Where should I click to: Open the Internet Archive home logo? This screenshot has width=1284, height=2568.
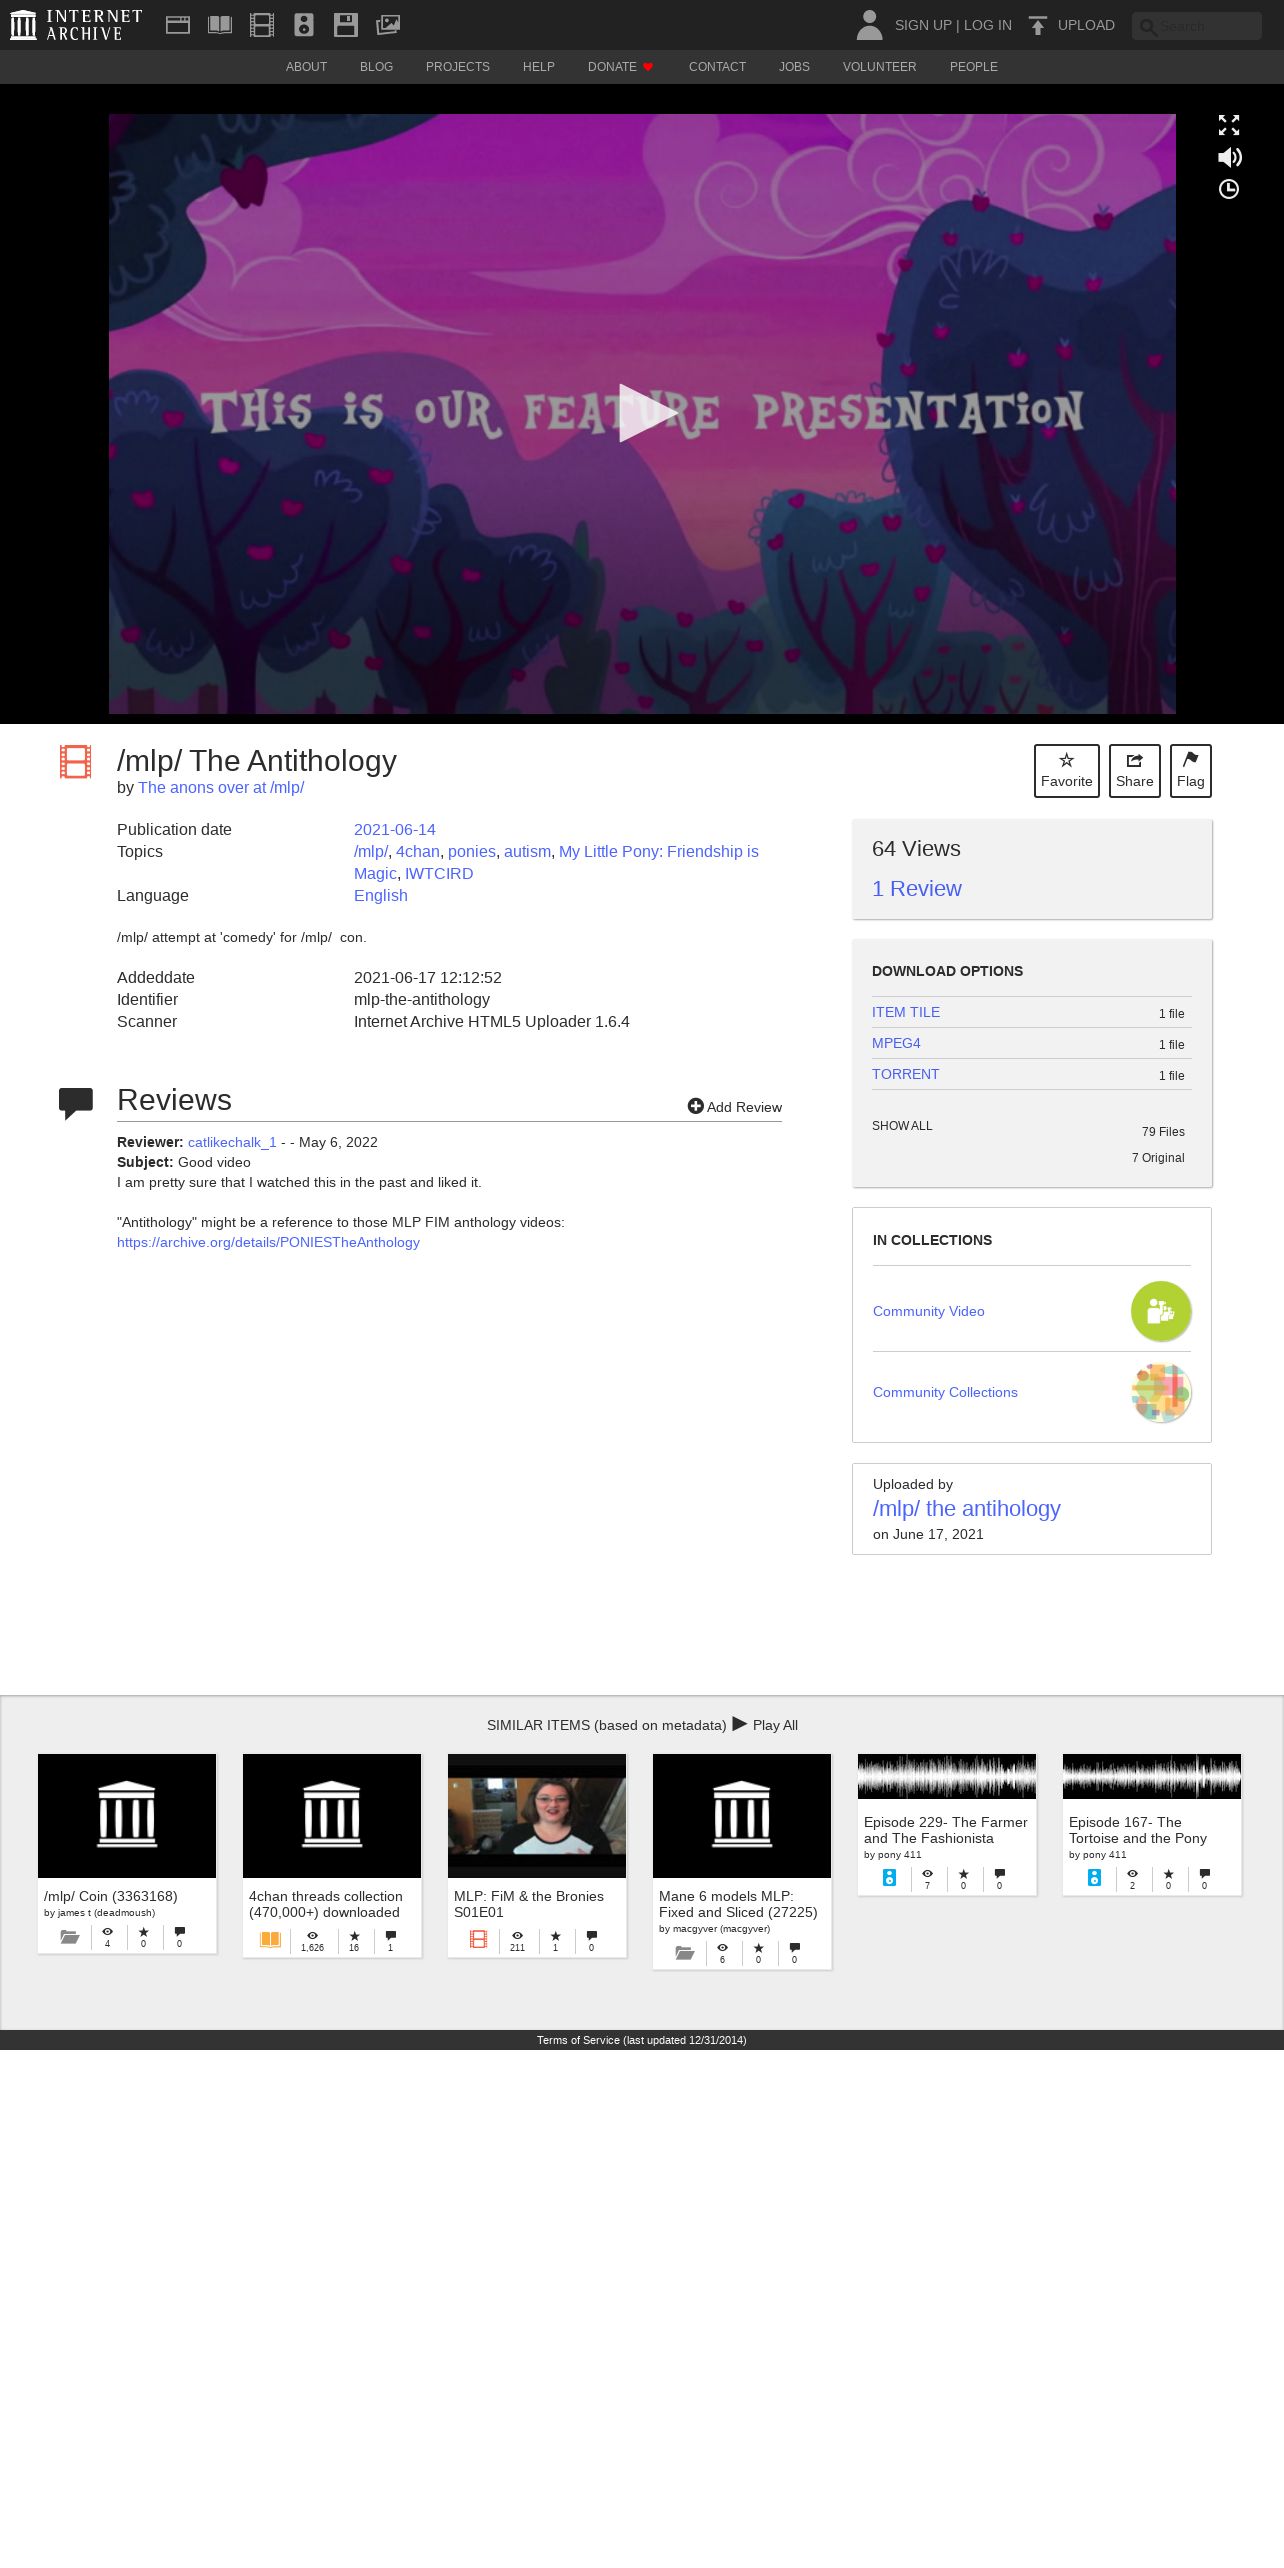tap(76, 25)
